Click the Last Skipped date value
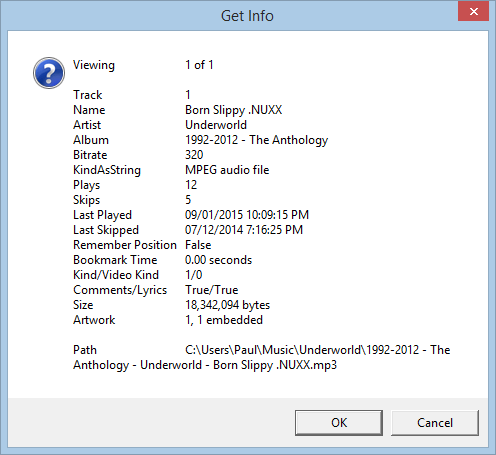 click(x=244, y=230)
